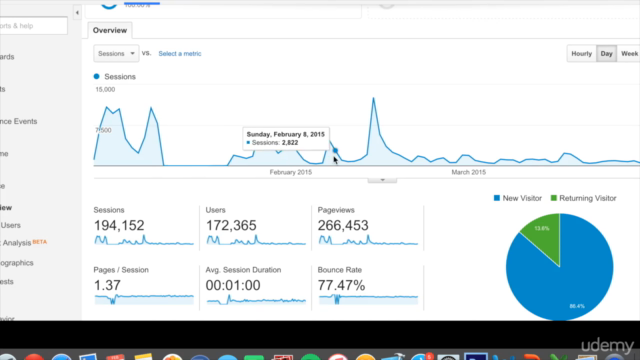Open the Sessions metric dropdown
This screenshot has height=360, width=640.
(x=116, y=53)
